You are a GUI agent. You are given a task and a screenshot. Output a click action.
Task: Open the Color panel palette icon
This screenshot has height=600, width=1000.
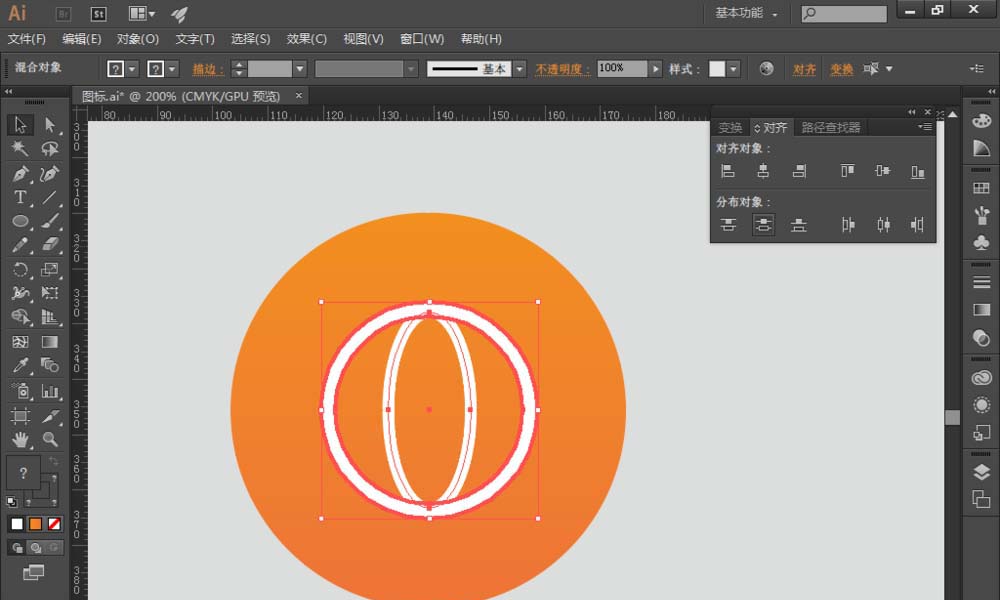click(982, 121)
